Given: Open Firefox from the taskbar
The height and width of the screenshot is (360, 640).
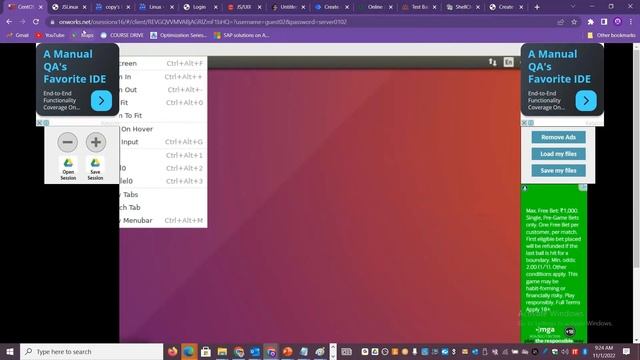Looking at the screenshot, I should point(172,351).
